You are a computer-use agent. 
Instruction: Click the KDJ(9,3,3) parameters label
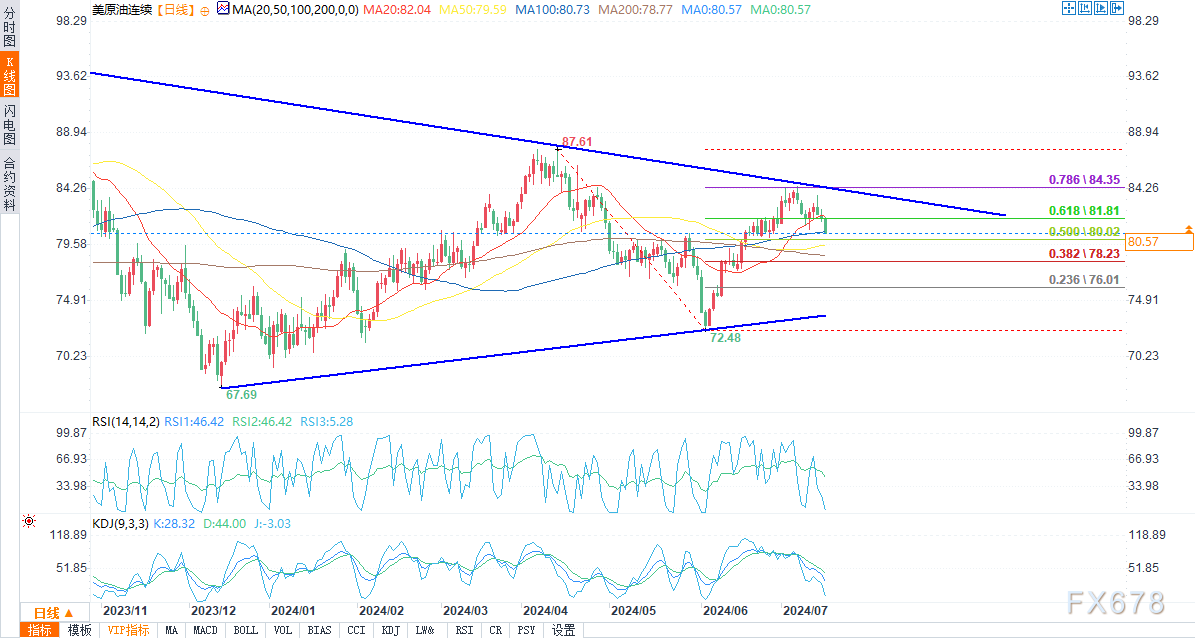(x=120, y=524)
